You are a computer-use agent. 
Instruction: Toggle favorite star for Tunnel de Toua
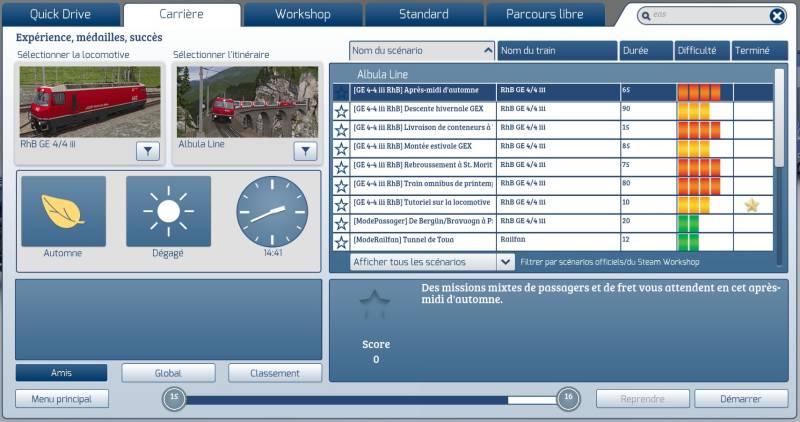coord(341,242)
